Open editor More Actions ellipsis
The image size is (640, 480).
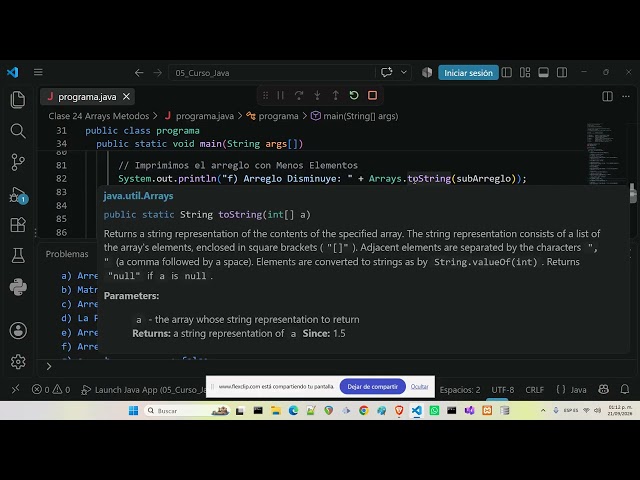pos(626,96)
